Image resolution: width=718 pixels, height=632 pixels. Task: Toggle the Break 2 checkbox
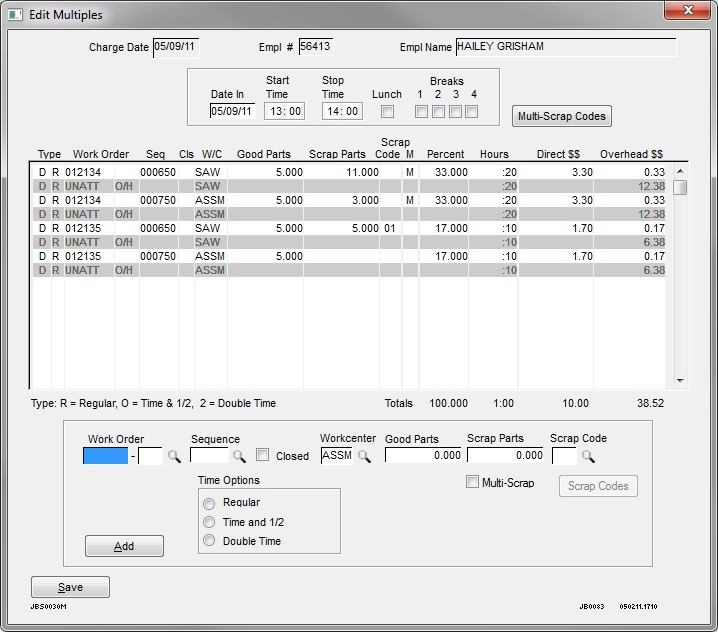pos(438,111)
